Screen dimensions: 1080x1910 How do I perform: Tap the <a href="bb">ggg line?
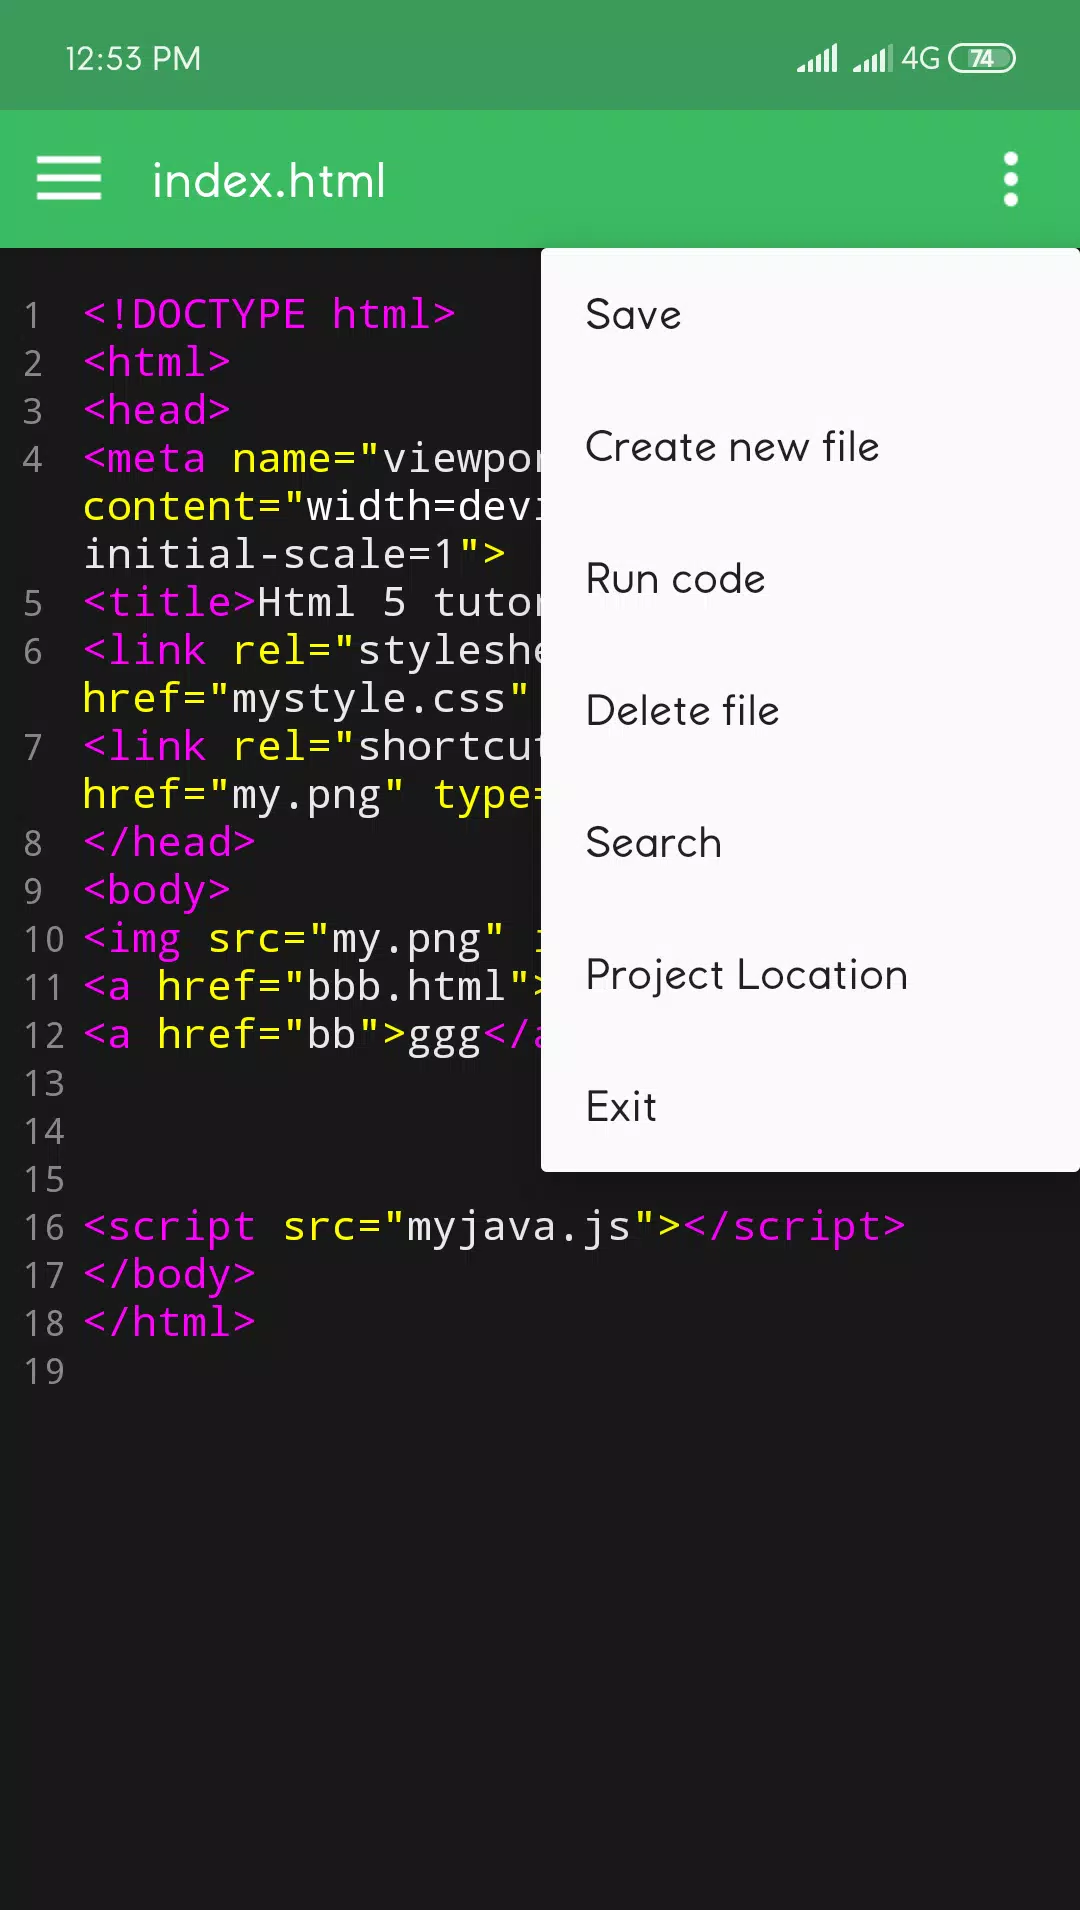312,1035
